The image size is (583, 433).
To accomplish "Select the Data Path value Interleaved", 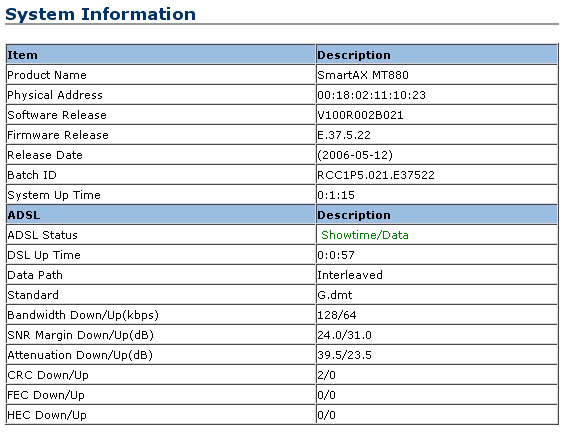I will tap(350, 275).
